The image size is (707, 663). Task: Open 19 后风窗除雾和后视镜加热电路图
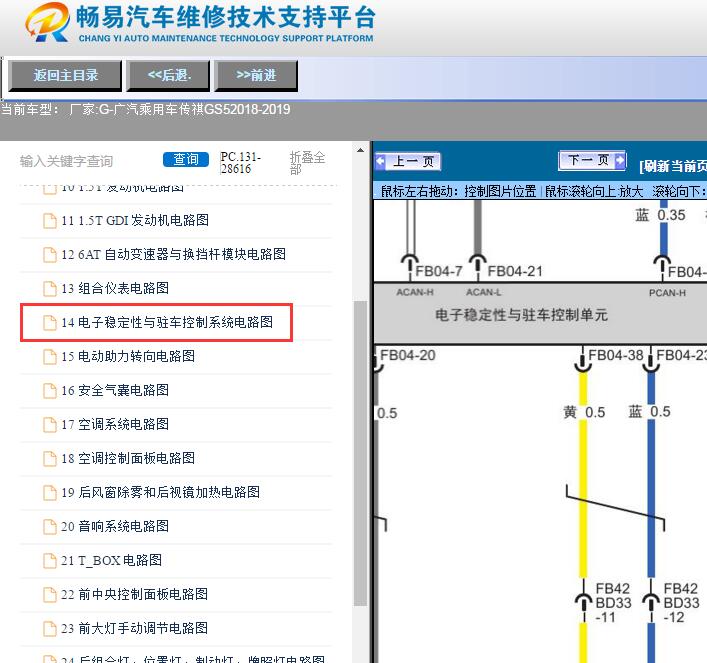coord(161,492)
